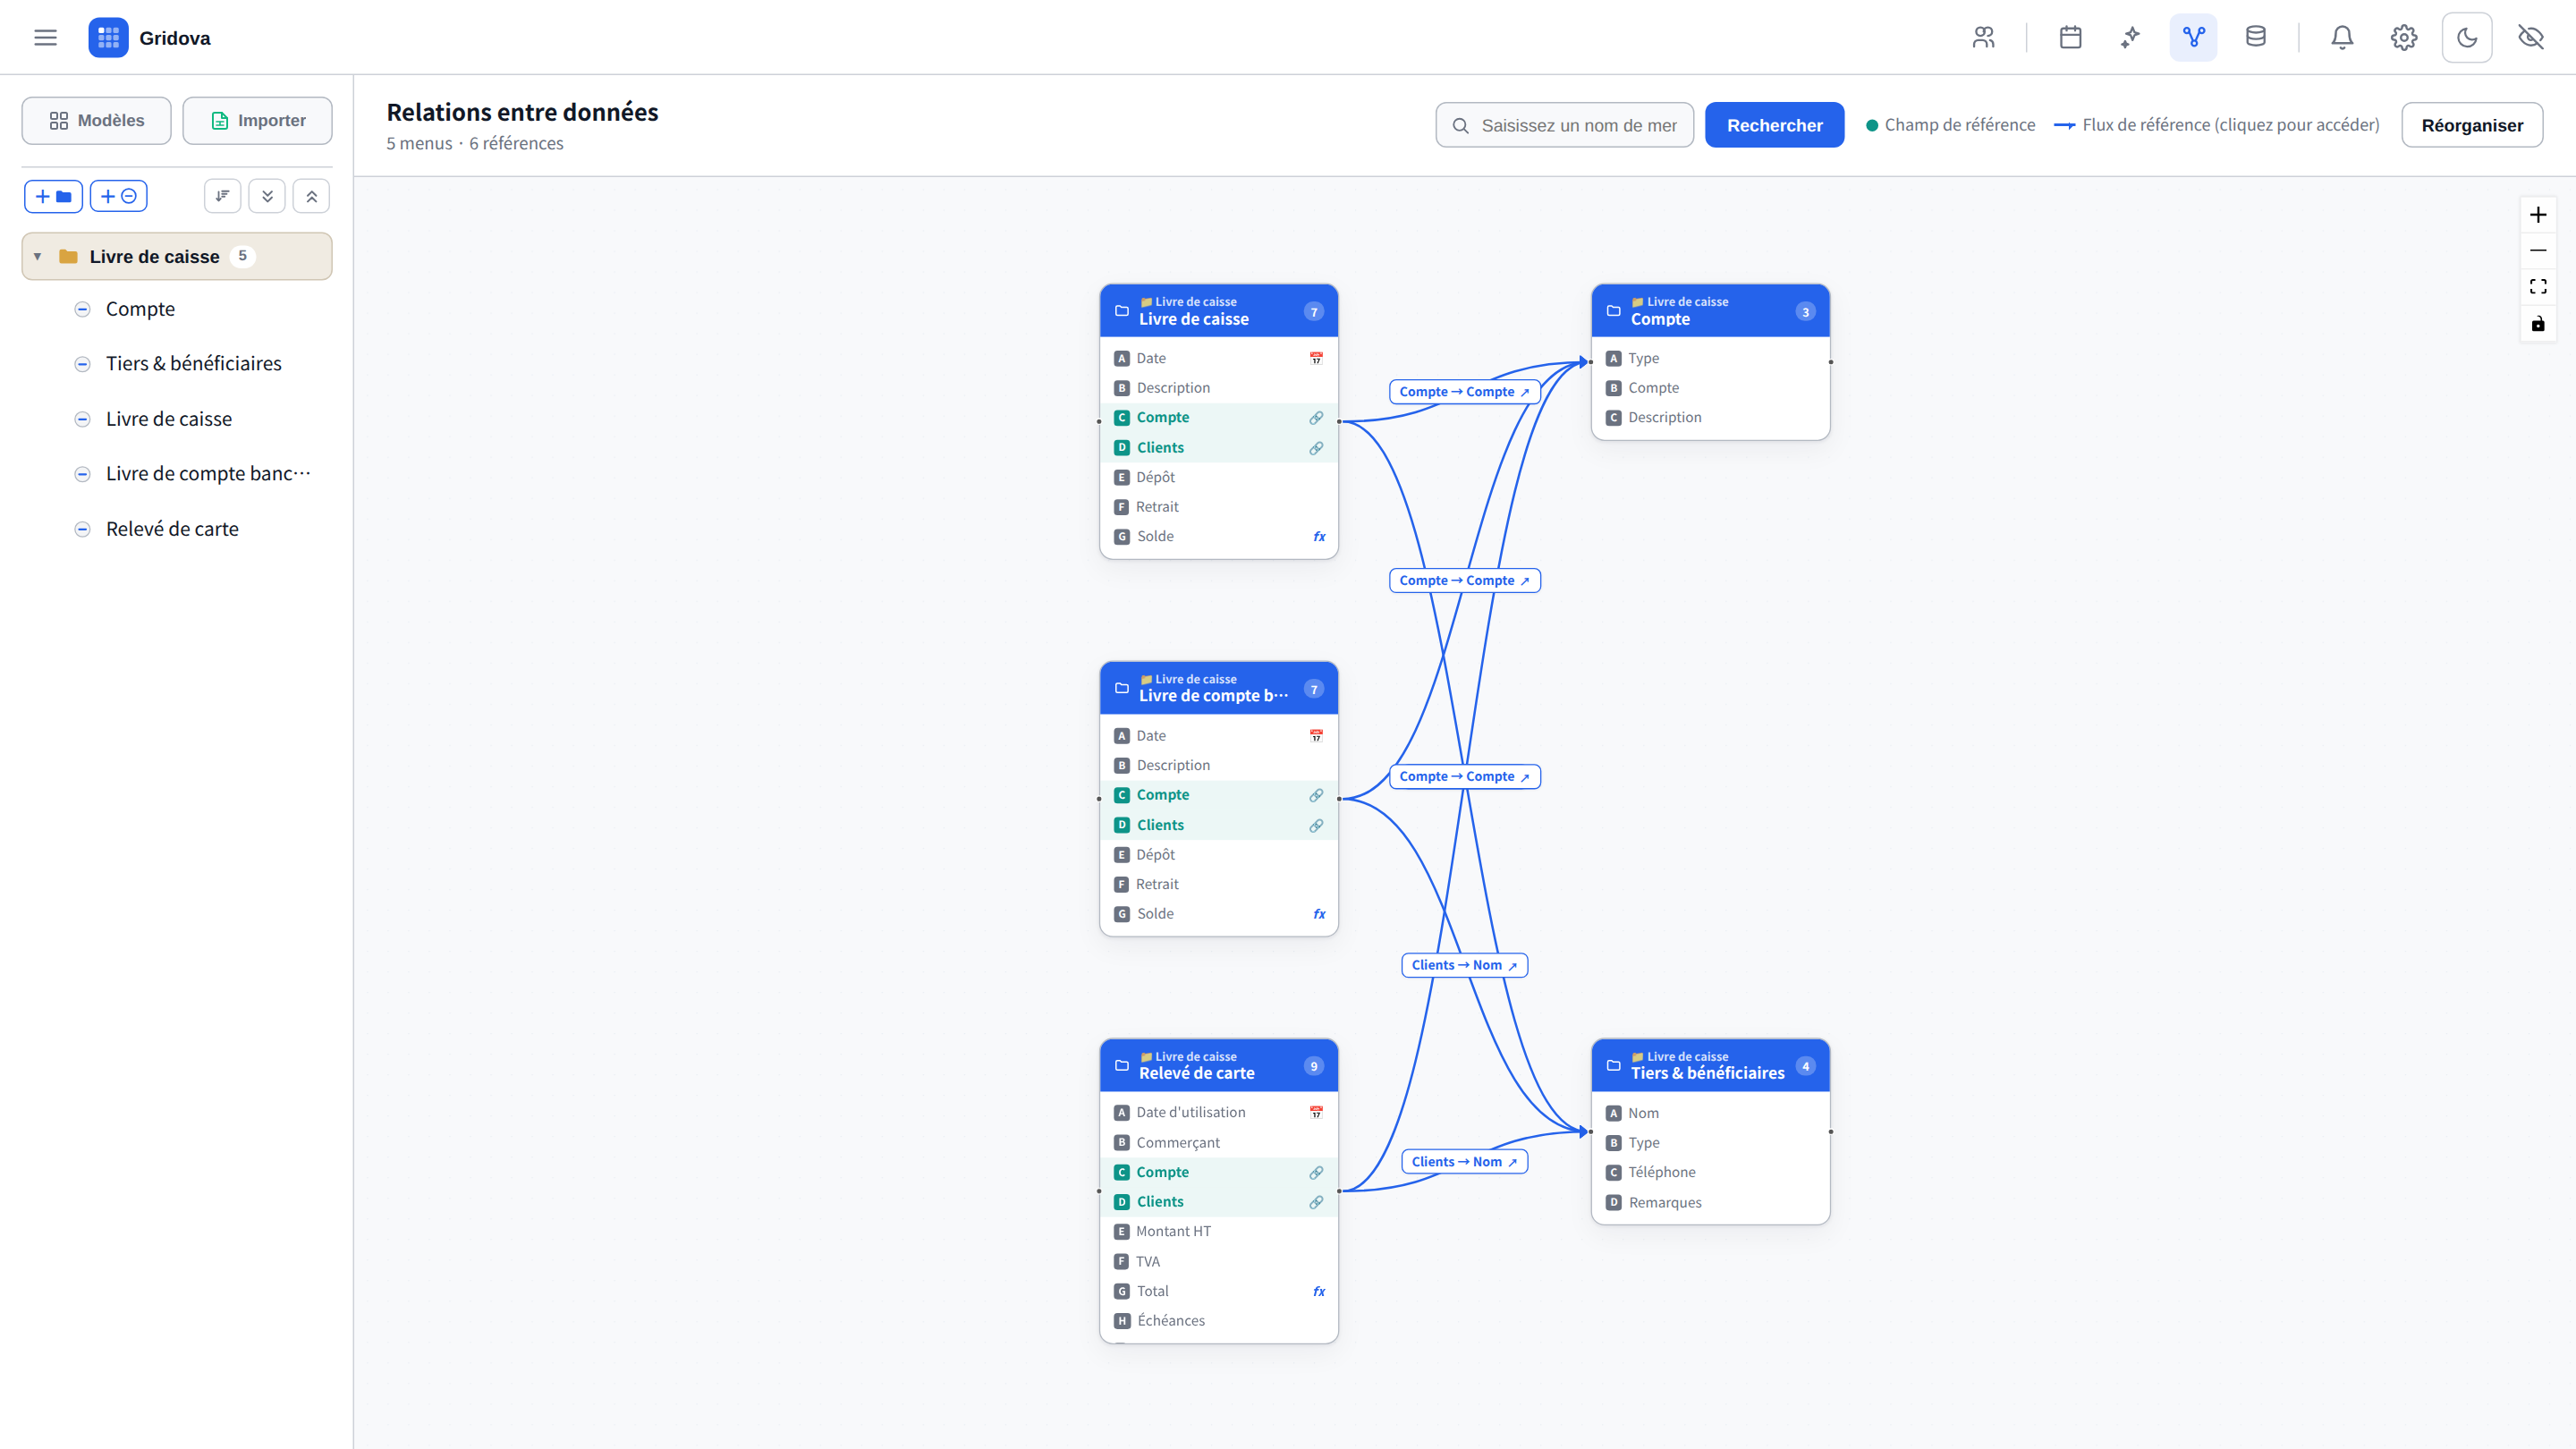The image size is (2576, 1449).
Task: Toggle the hidden-eye visibility icon
Action: [x=2530, y=38]
